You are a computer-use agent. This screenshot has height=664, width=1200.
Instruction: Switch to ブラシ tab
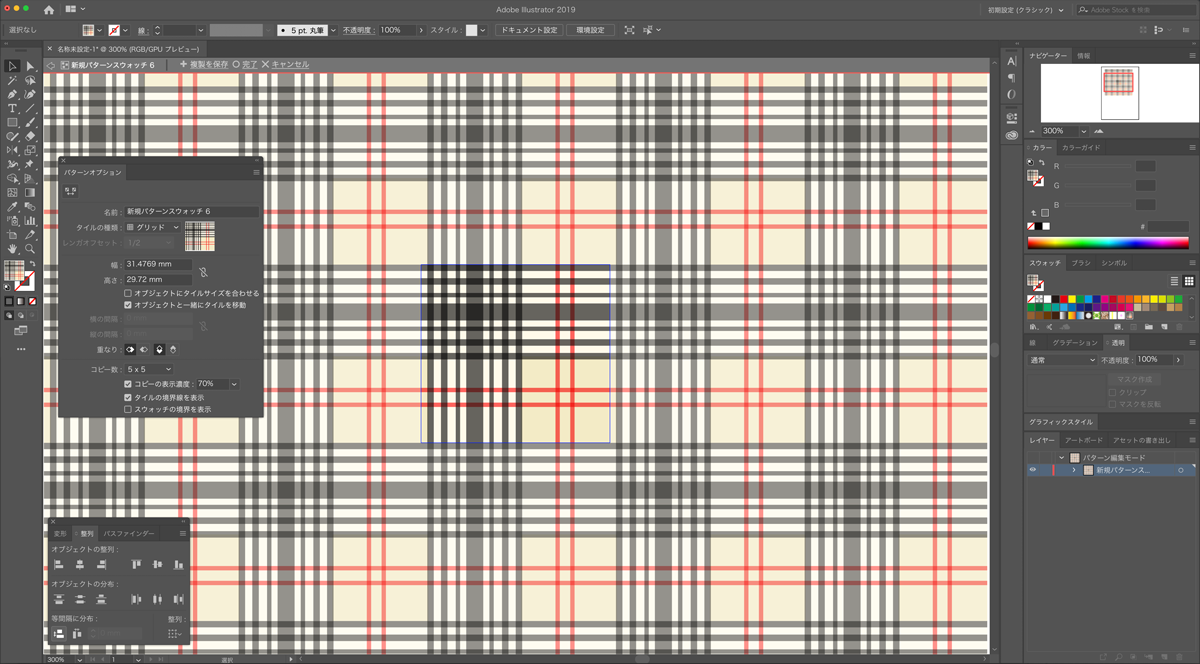point(1081,263)
